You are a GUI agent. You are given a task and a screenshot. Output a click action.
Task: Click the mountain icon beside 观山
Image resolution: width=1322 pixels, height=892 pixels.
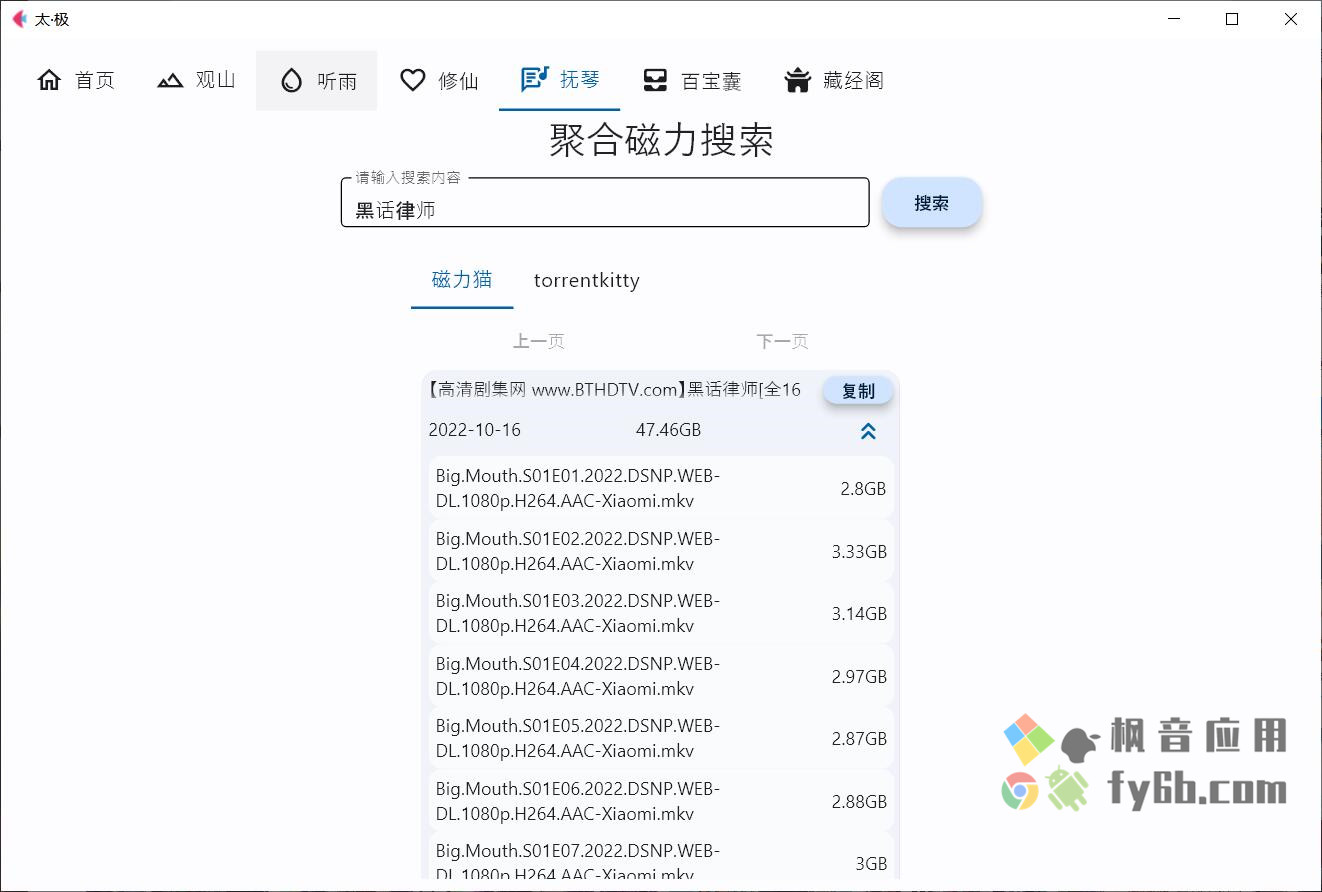point(170,80)
